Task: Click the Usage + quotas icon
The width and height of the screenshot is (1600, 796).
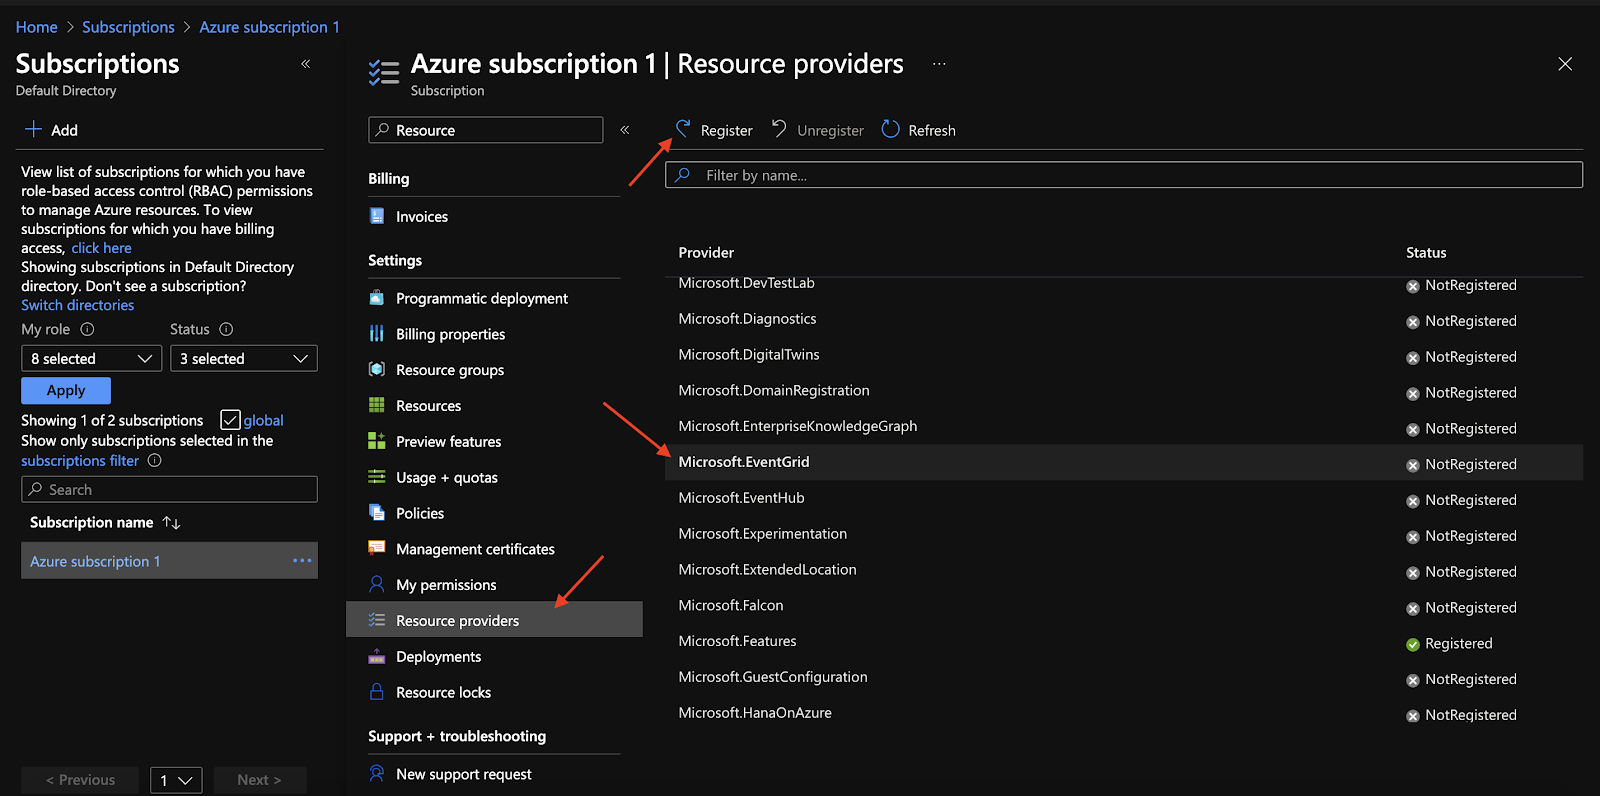Action: (377, 477)
